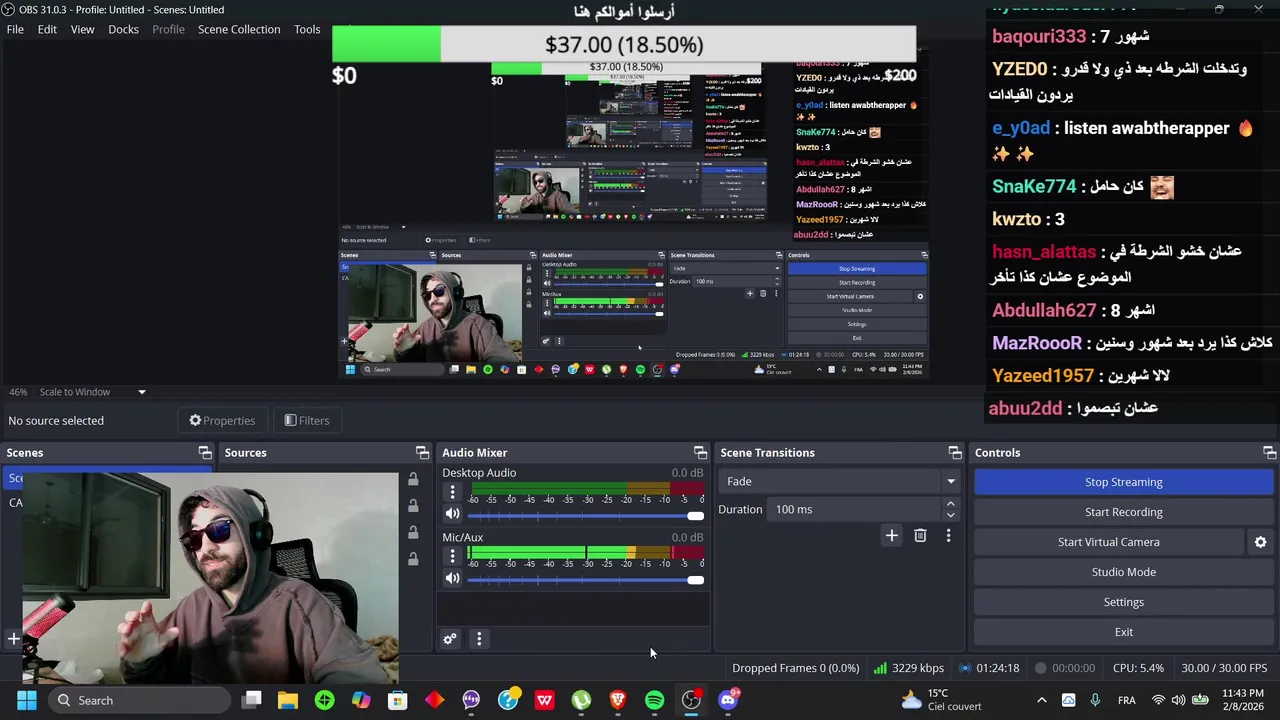1280x720 pixels.
Task: Open source Filters button
Action: 307,421
